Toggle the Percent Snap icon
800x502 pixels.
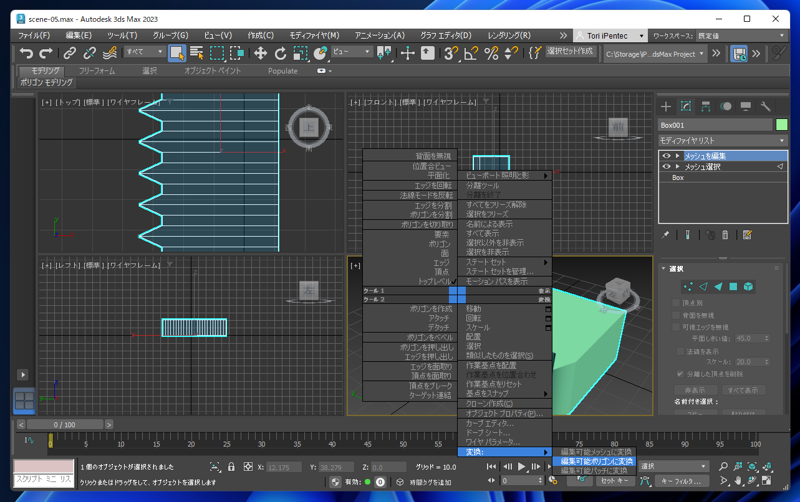[491, 53]
